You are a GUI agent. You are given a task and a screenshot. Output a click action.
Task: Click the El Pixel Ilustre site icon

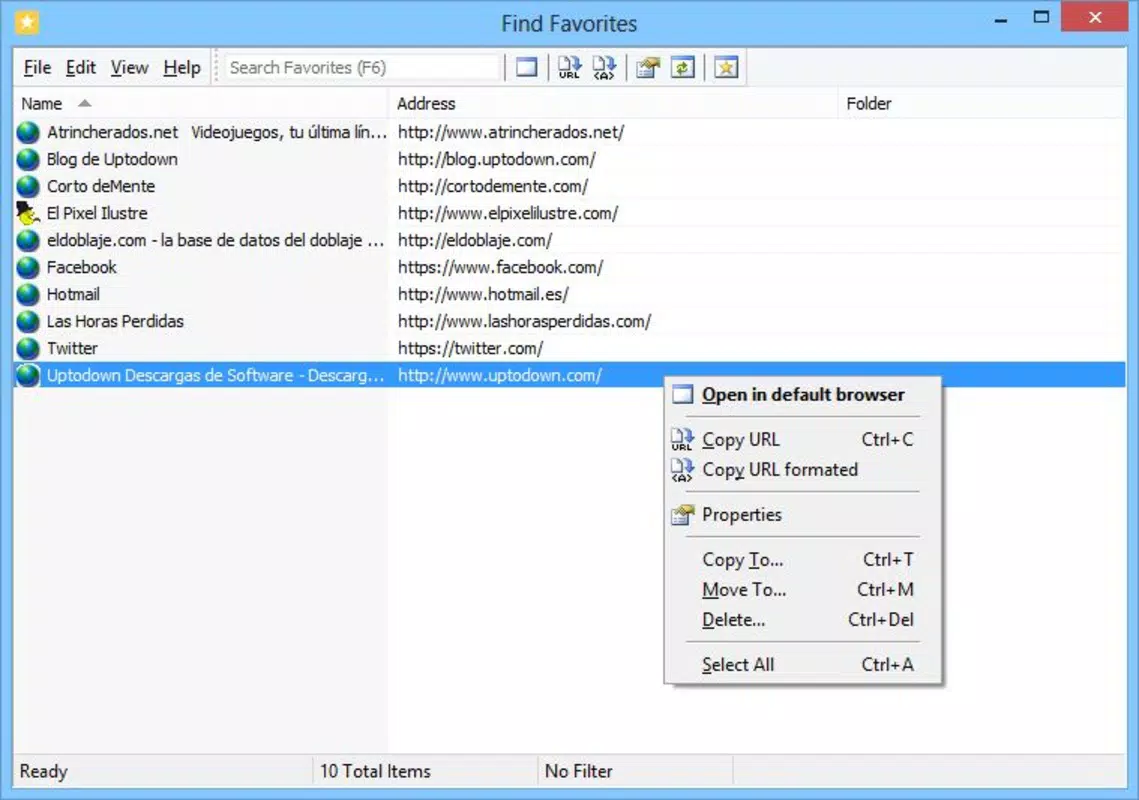coord(28,213)
